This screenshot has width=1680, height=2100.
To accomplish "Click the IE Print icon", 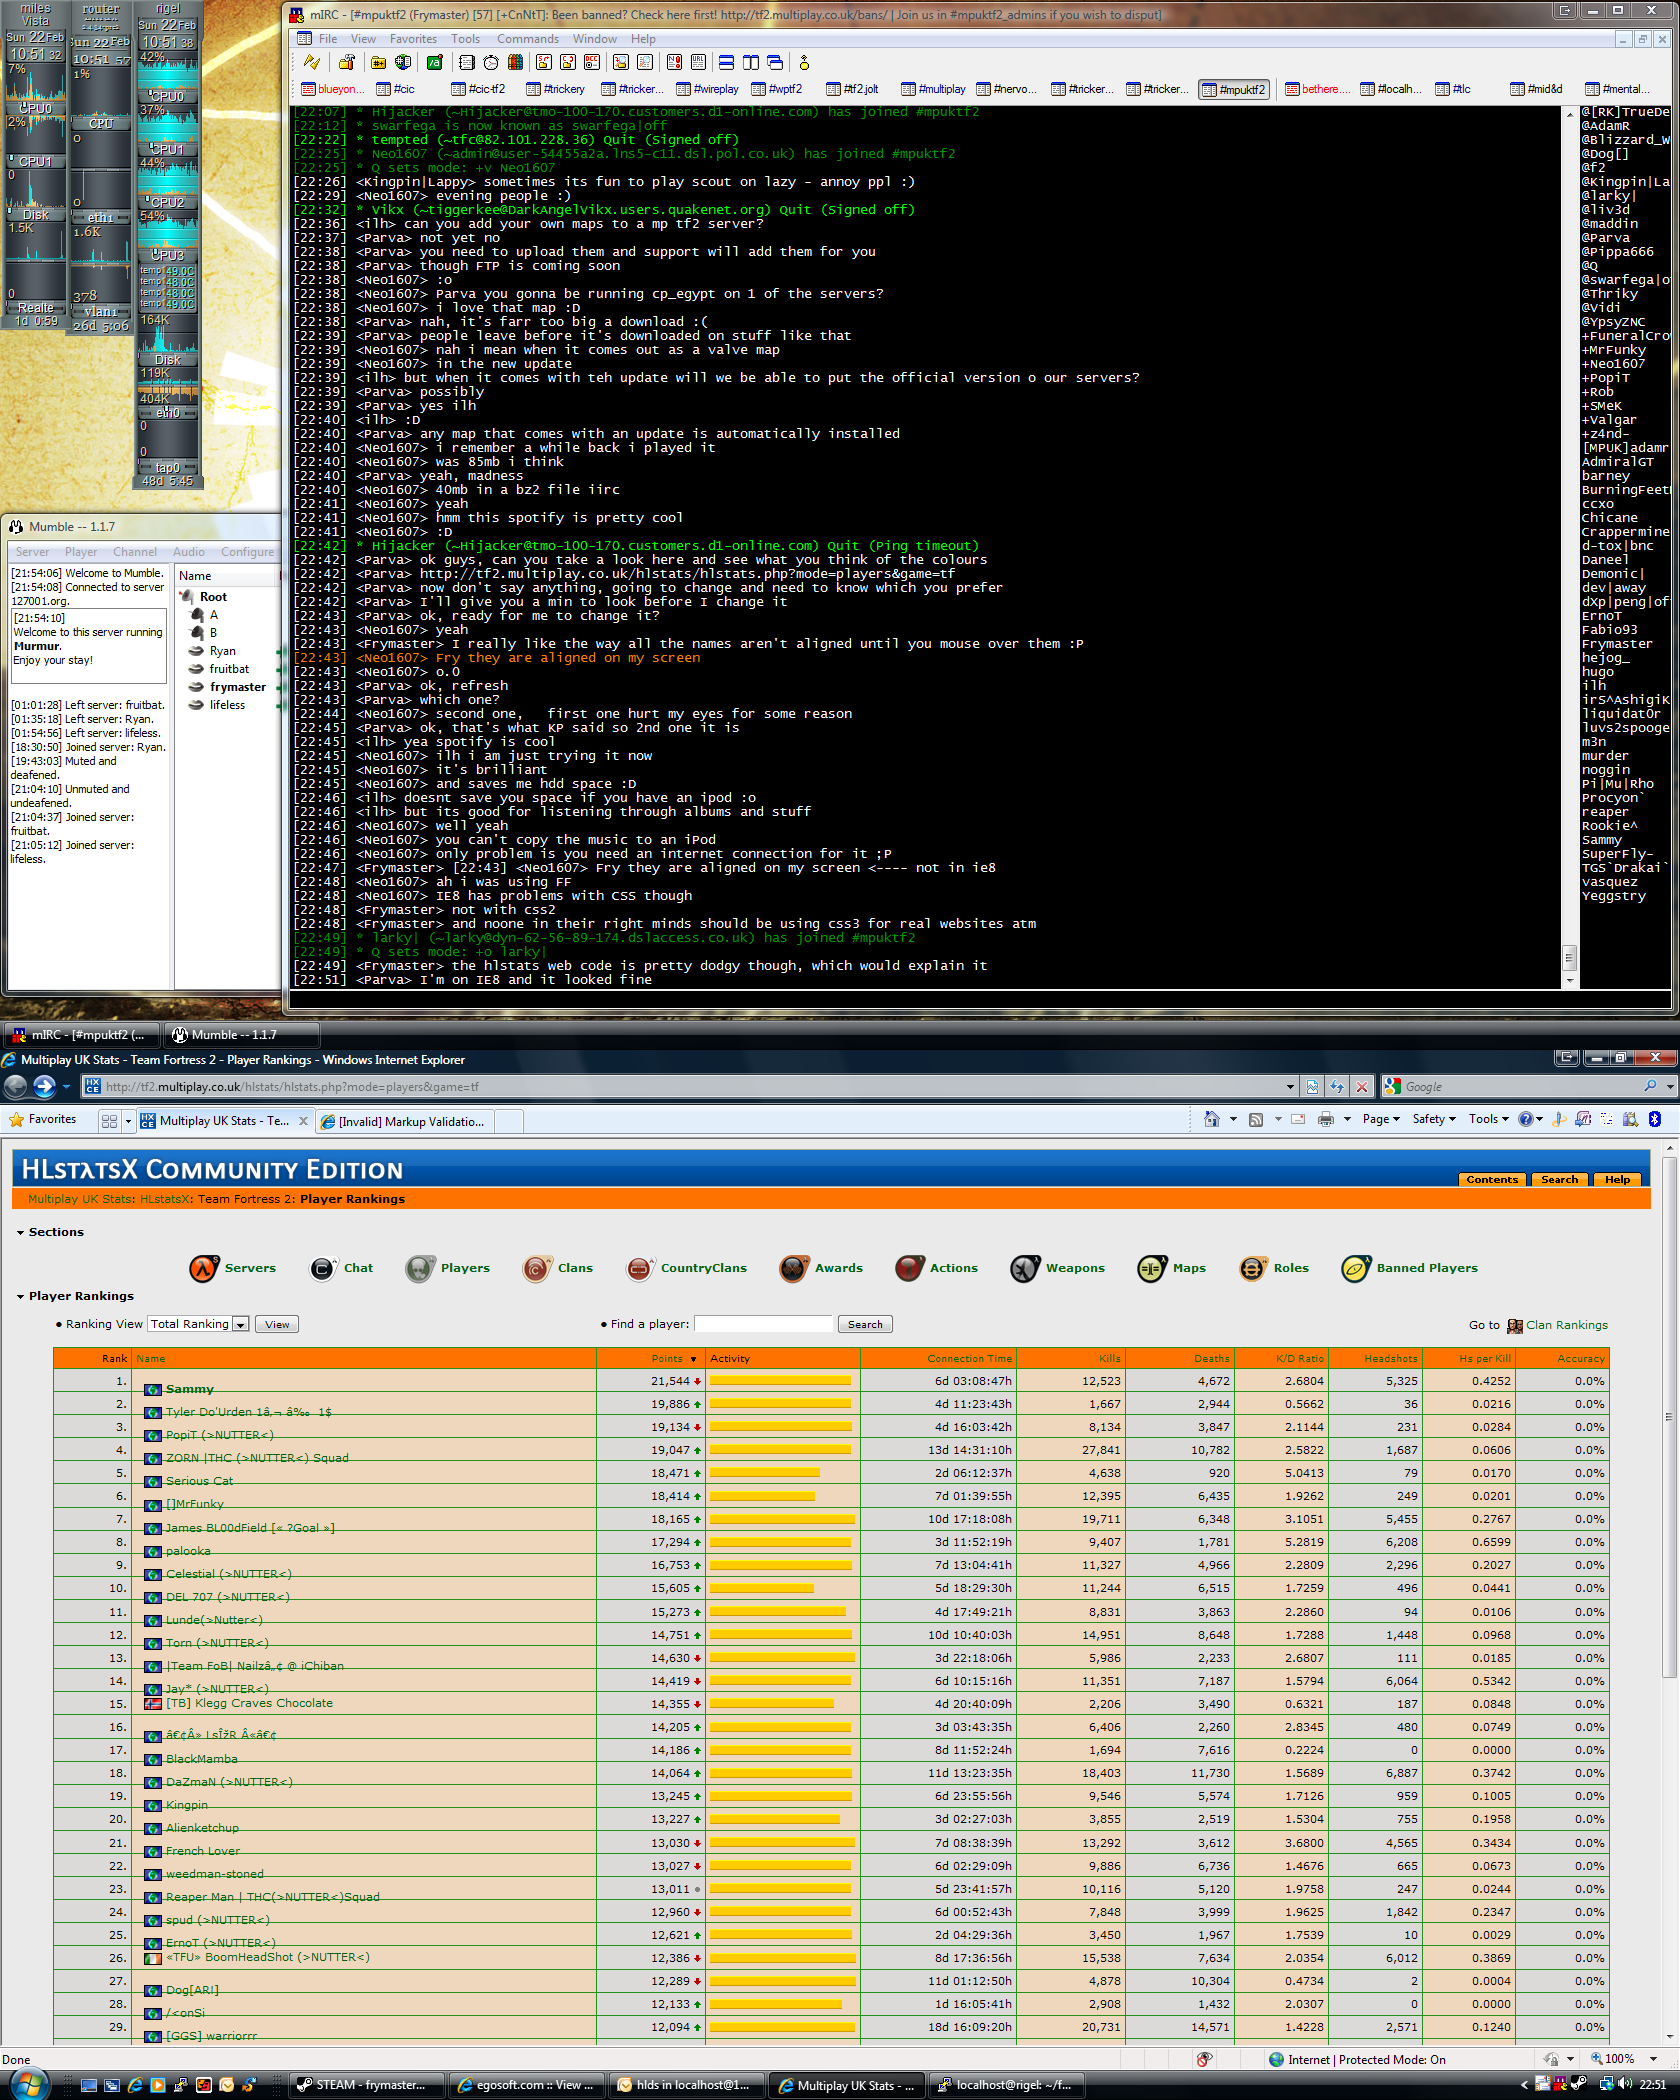I will pos(1325,1119).
